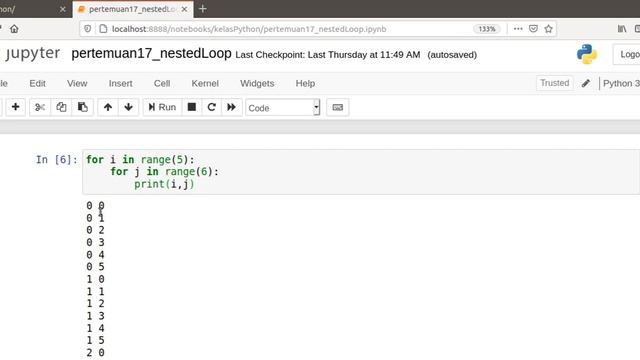
Task: Move the selected cell up
Action: click(108, 107)
